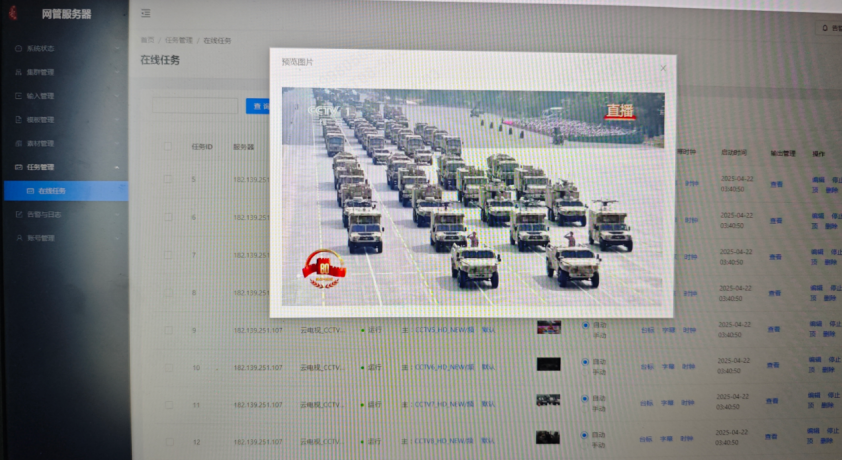842x460 pixels.
Task: Click the blue 查询 search button
Action: [x=257, y=105]
